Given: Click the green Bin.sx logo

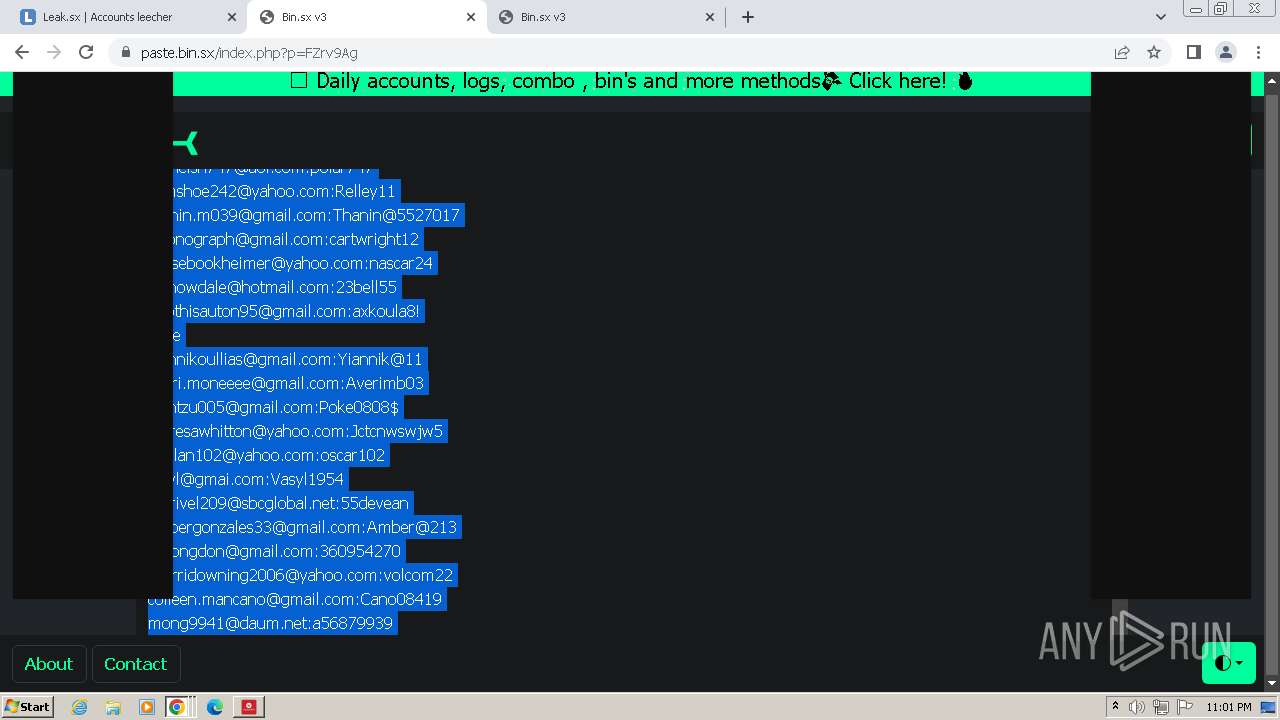Looking at the screenshot, I should [186, 143].
